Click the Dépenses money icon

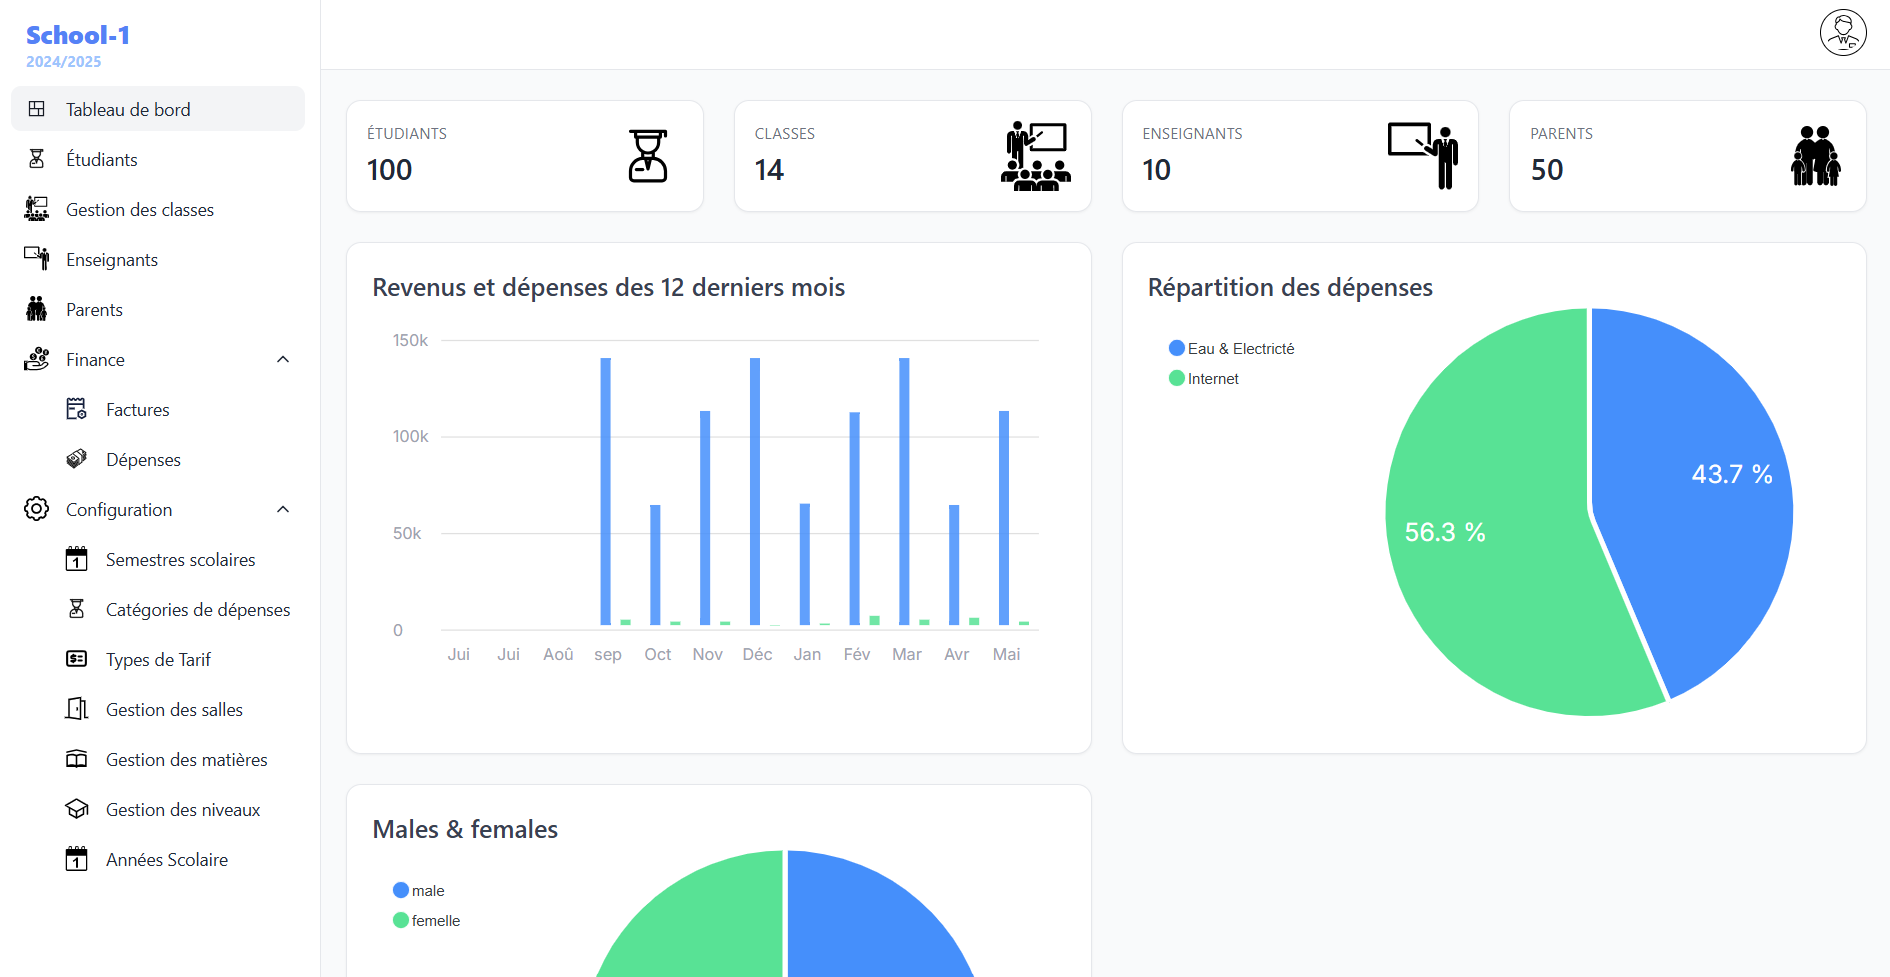pos(77,459)
